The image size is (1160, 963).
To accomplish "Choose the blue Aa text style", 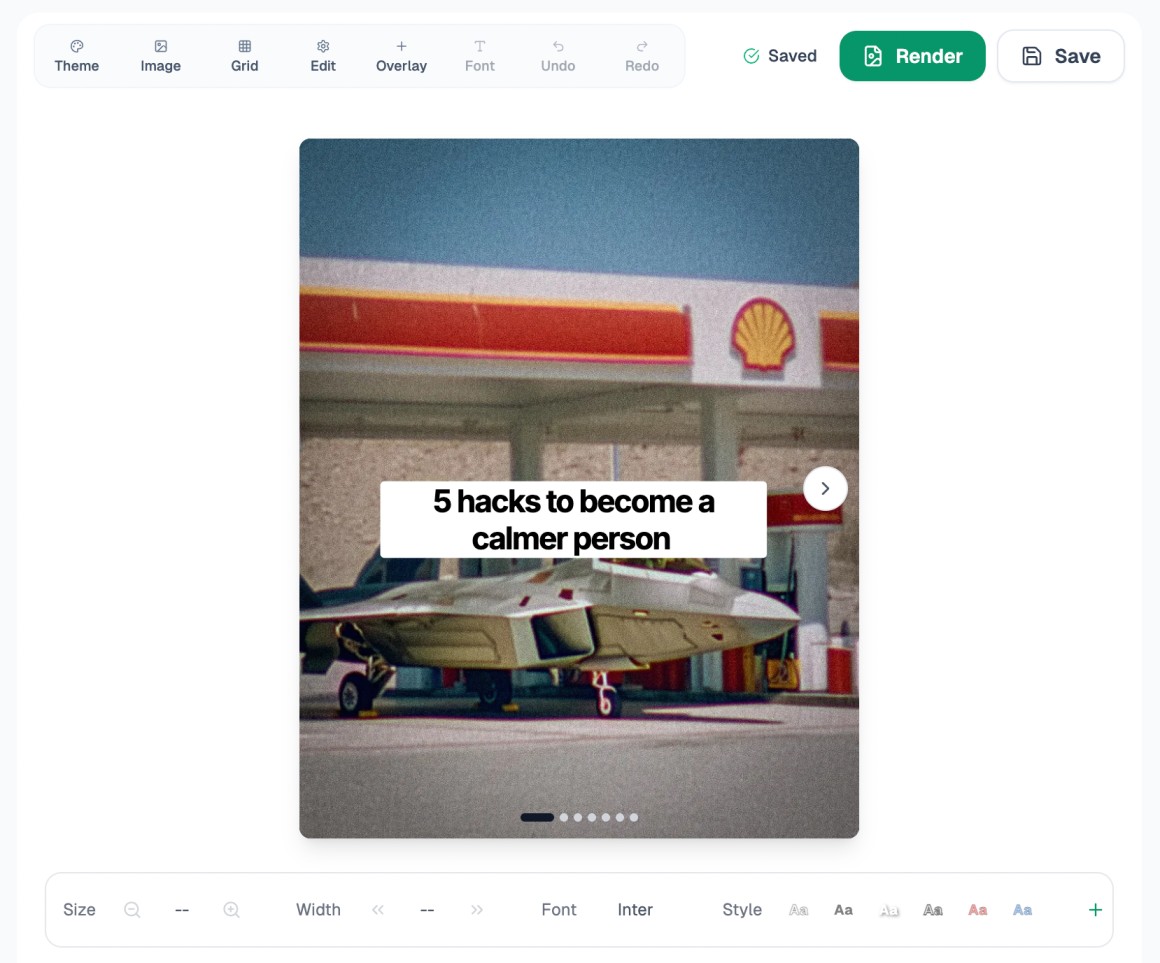I will [1022, 910].
